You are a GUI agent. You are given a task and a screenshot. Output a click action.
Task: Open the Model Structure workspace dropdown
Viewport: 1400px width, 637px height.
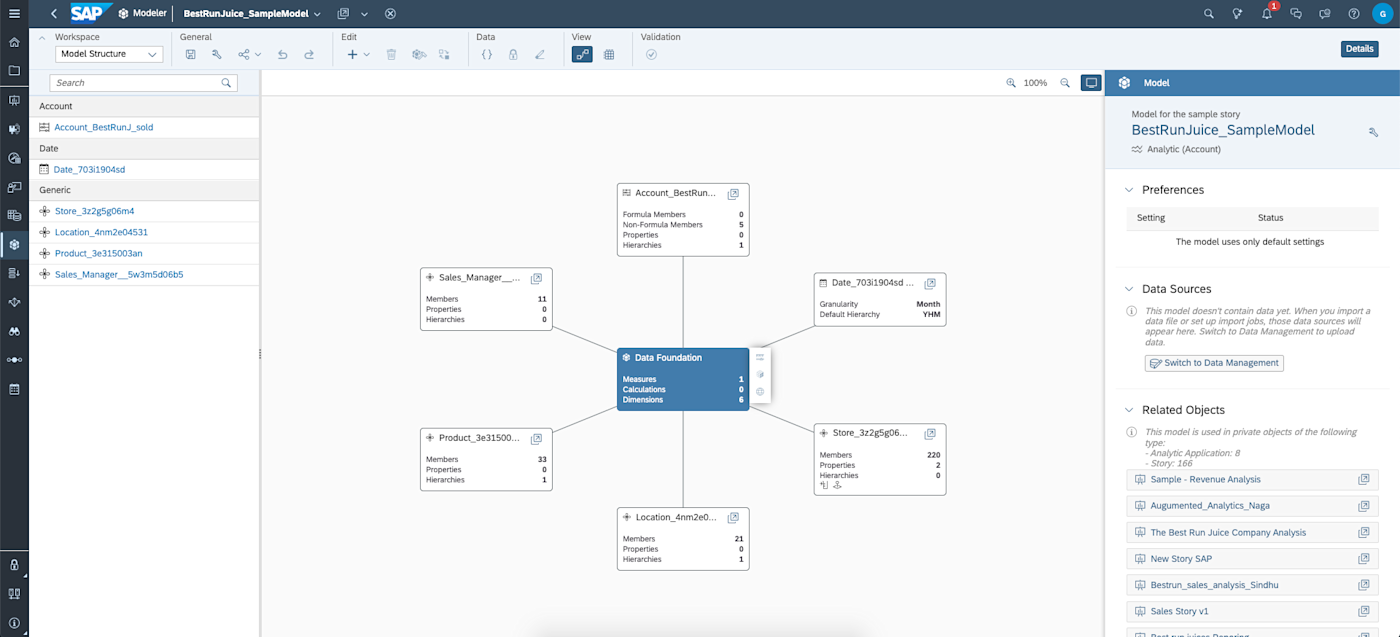(109, 54)
